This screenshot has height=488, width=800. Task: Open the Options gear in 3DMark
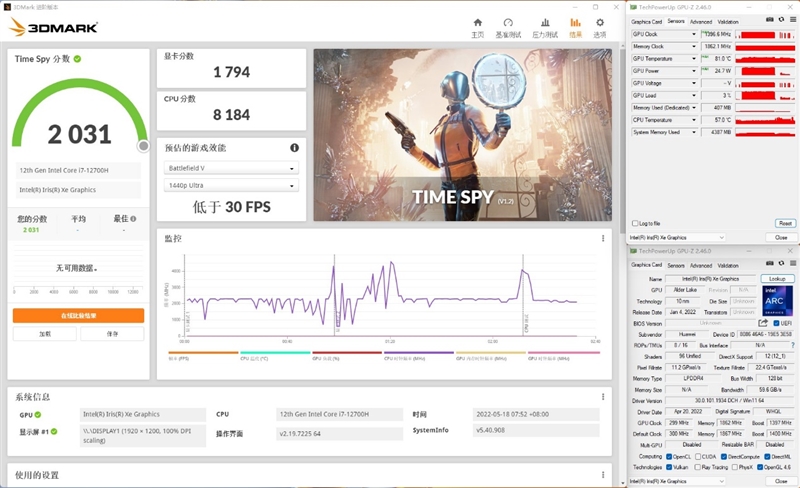[600, 22]
